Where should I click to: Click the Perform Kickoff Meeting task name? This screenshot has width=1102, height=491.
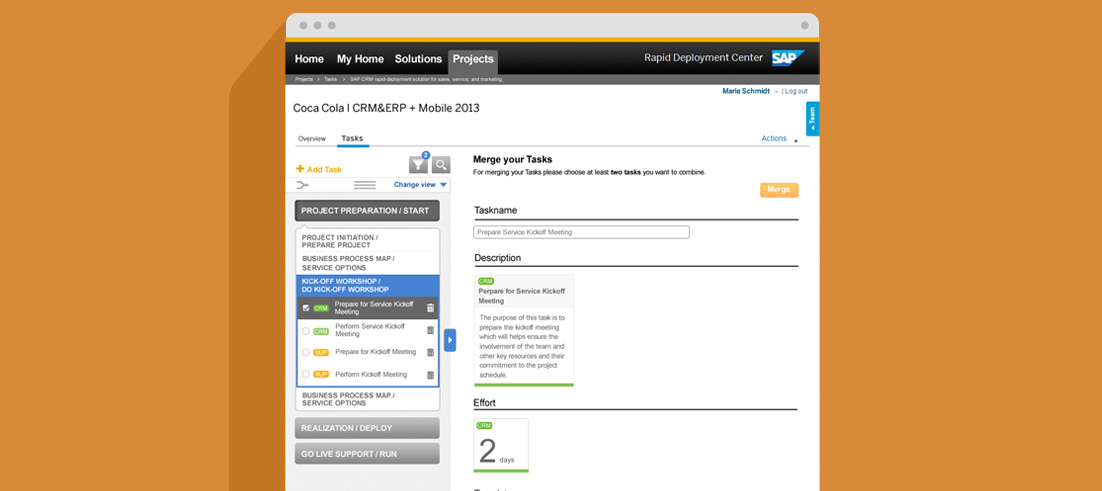(371, 374)
